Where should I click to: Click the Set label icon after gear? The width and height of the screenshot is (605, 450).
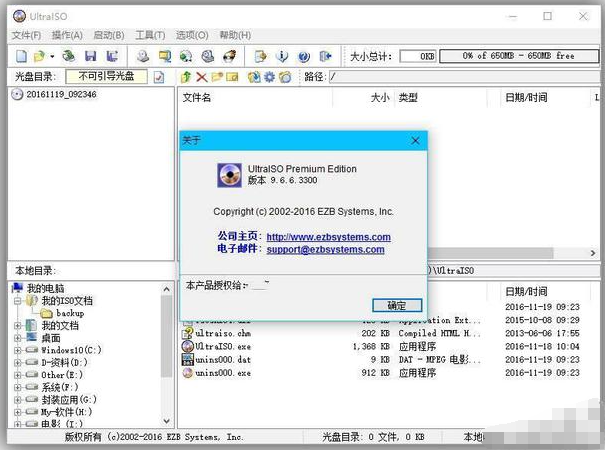click(285, 77)
